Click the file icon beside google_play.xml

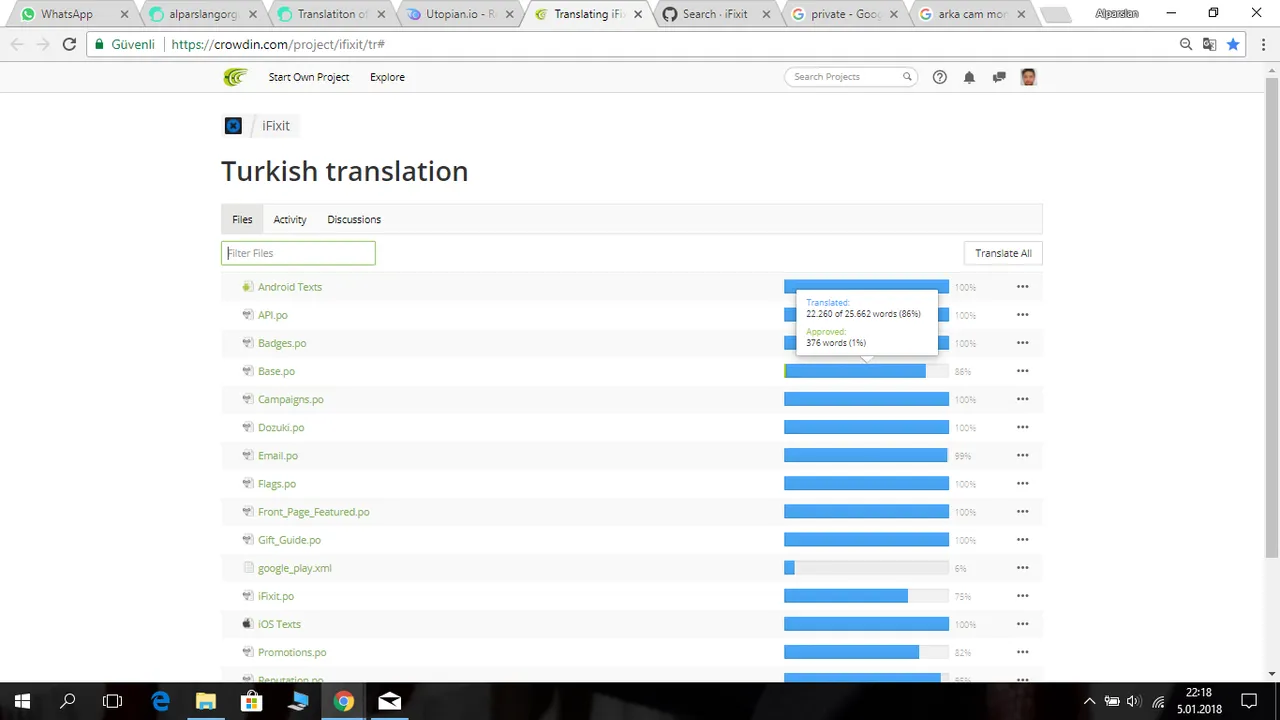click(x=248, y=568)
